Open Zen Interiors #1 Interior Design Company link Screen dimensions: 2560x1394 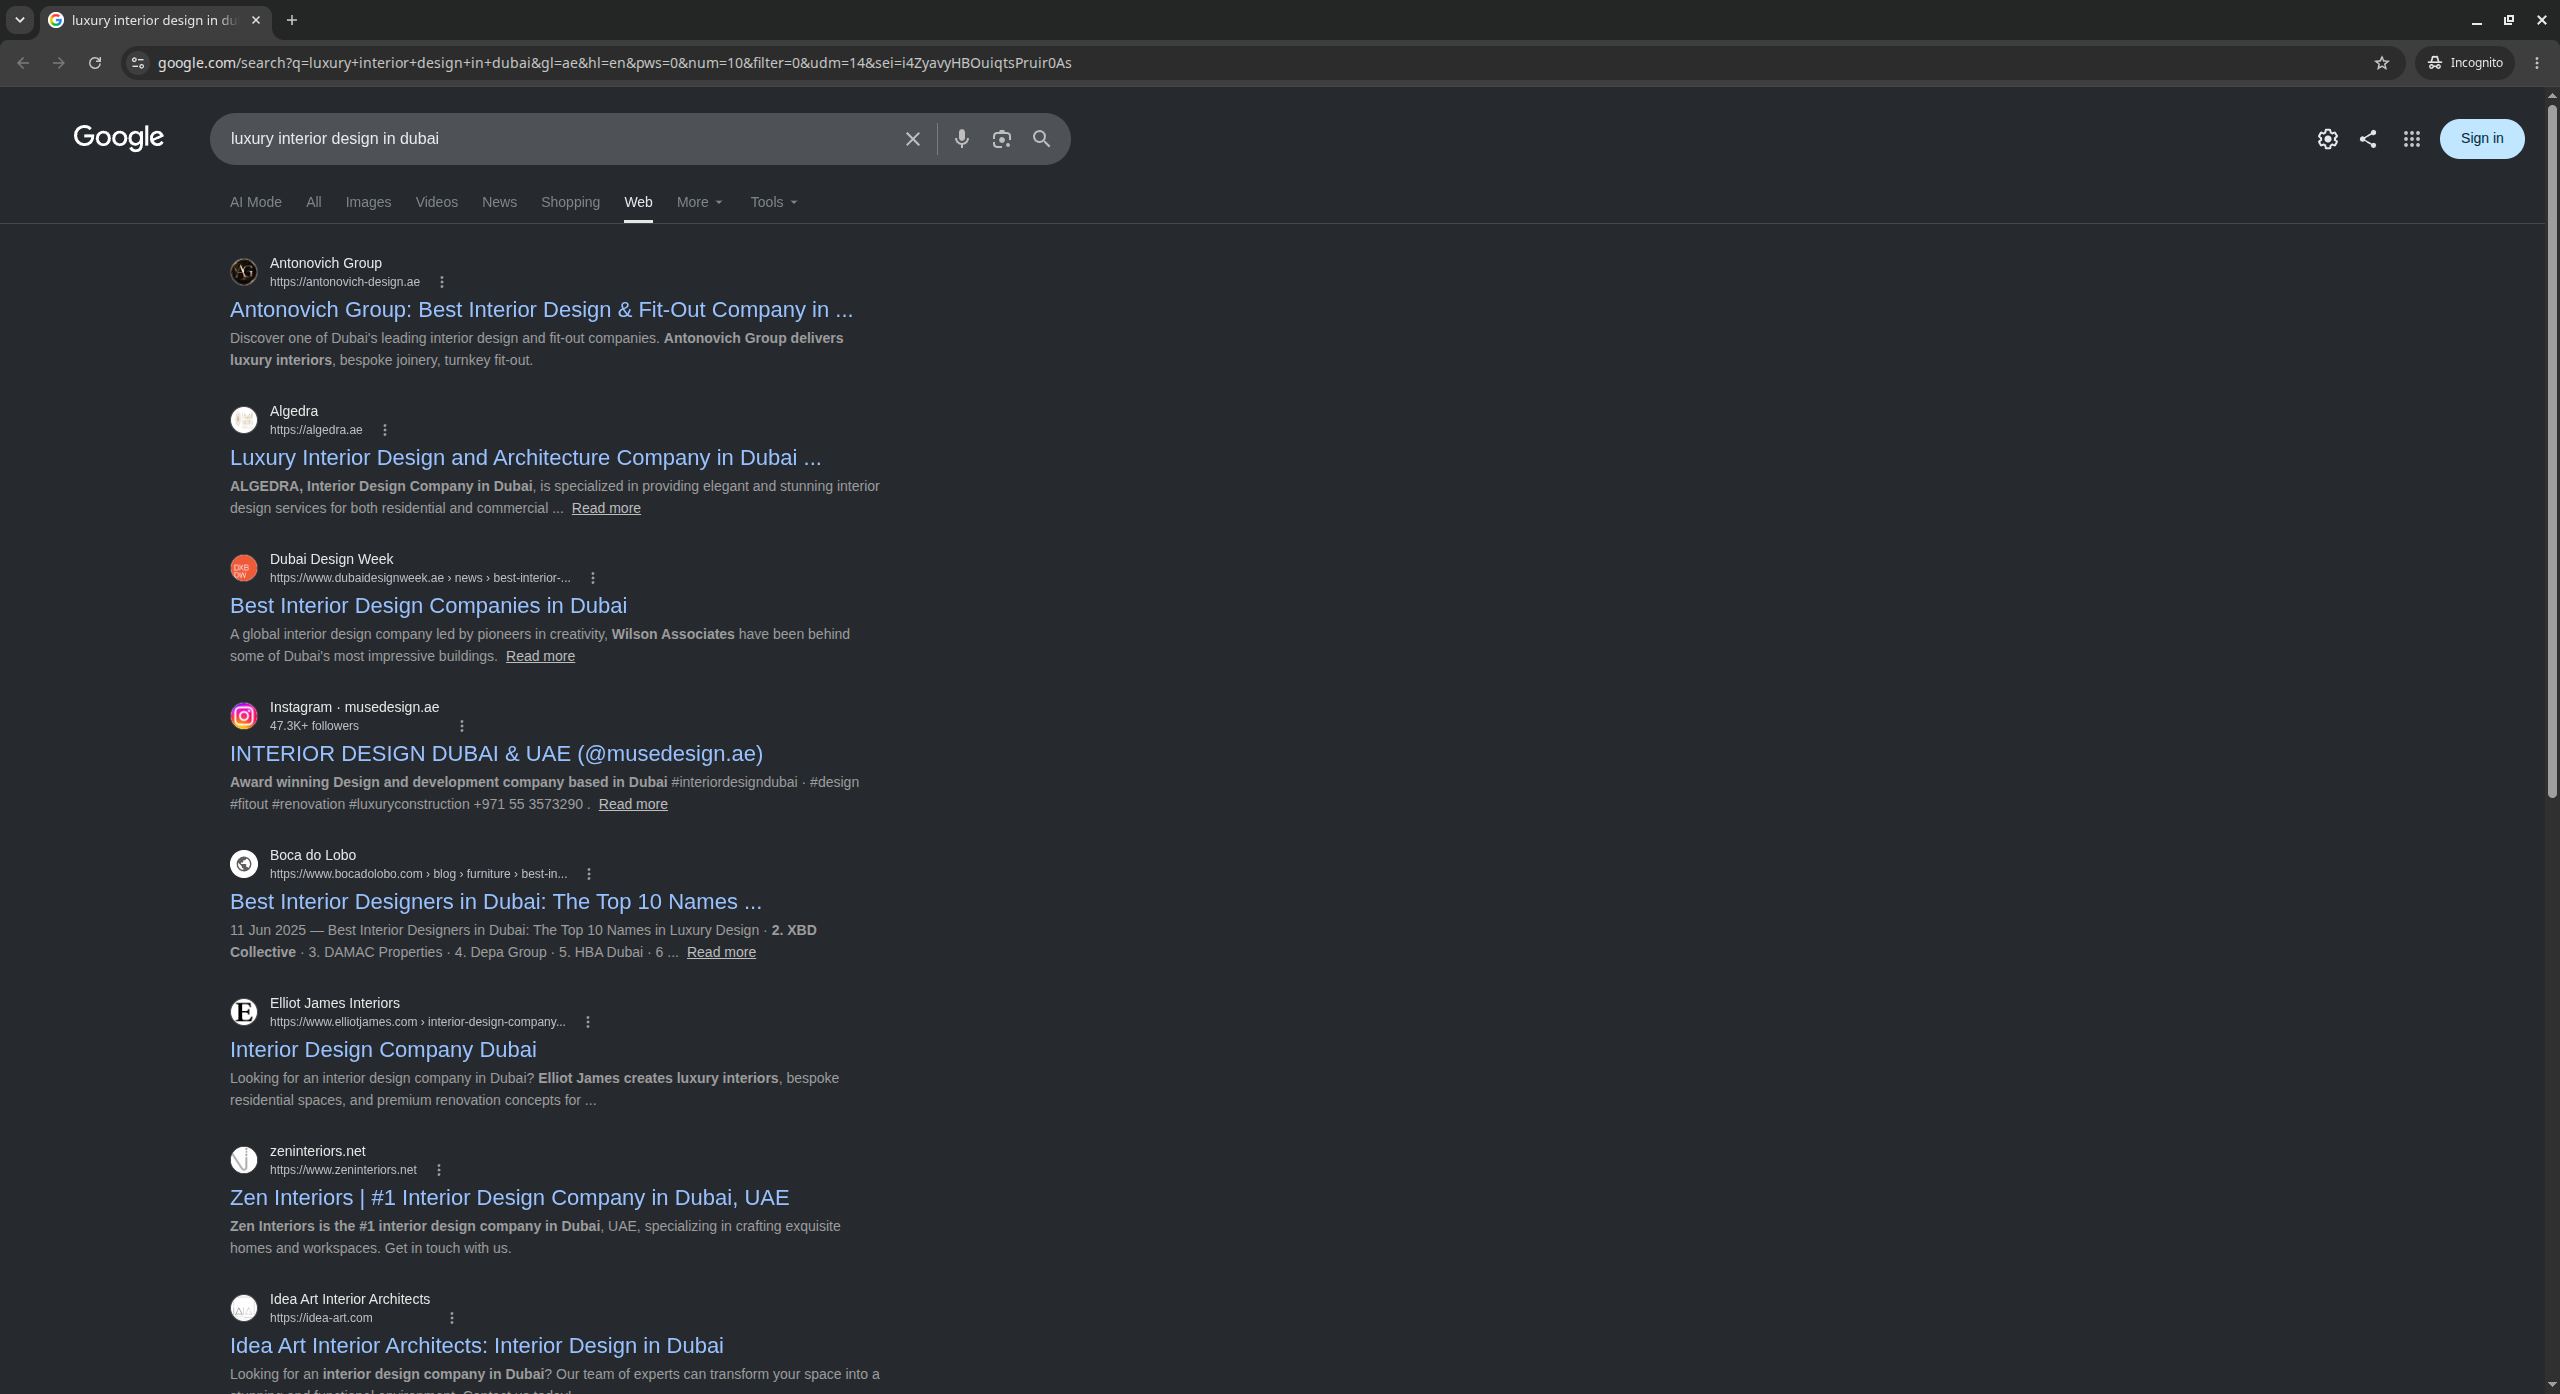click(509, 1198)
